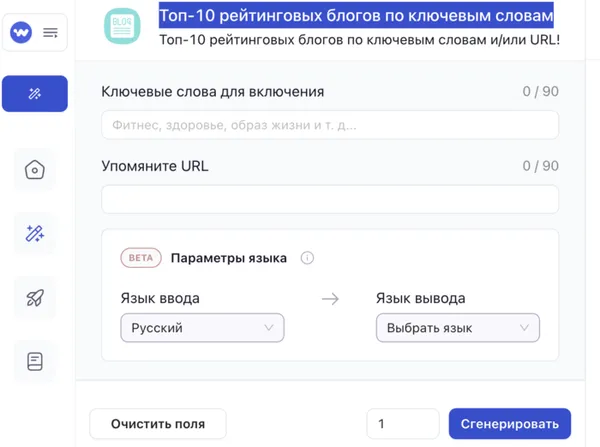Click the results count field showing 1

tap(402, 424)
